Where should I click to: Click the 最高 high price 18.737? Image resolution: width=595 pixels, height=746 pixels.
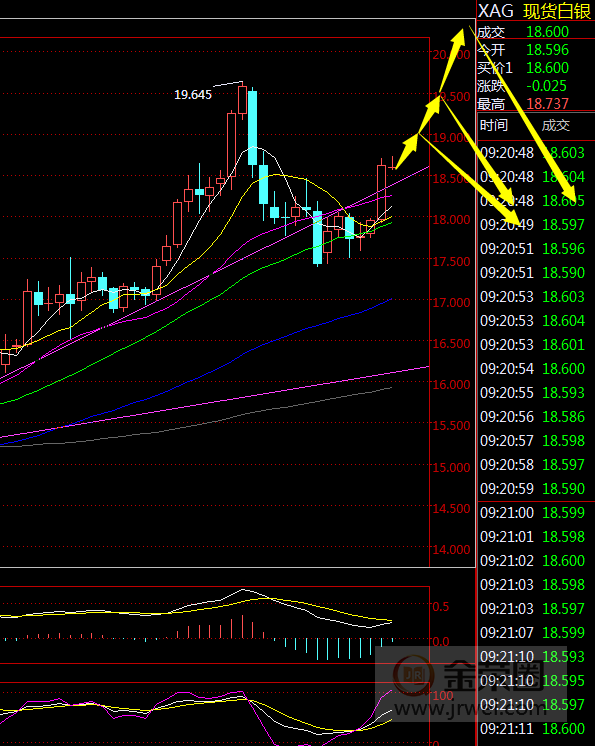pos(547,103)
